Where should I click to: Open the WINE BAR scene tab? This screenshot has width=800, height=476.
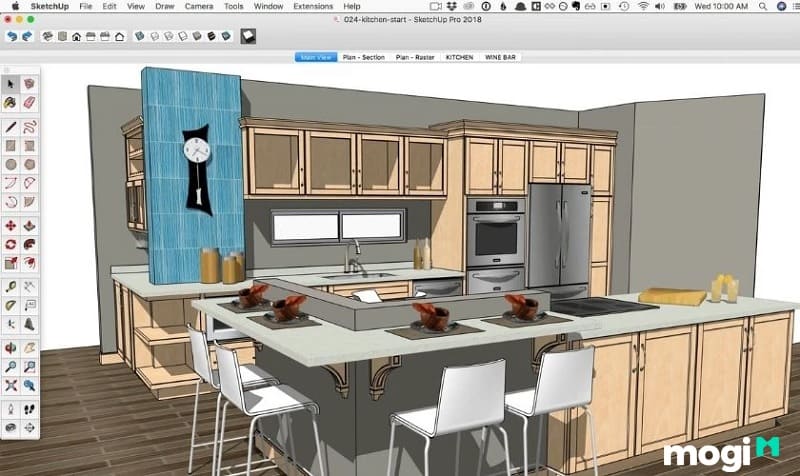[x=500, y=57]
